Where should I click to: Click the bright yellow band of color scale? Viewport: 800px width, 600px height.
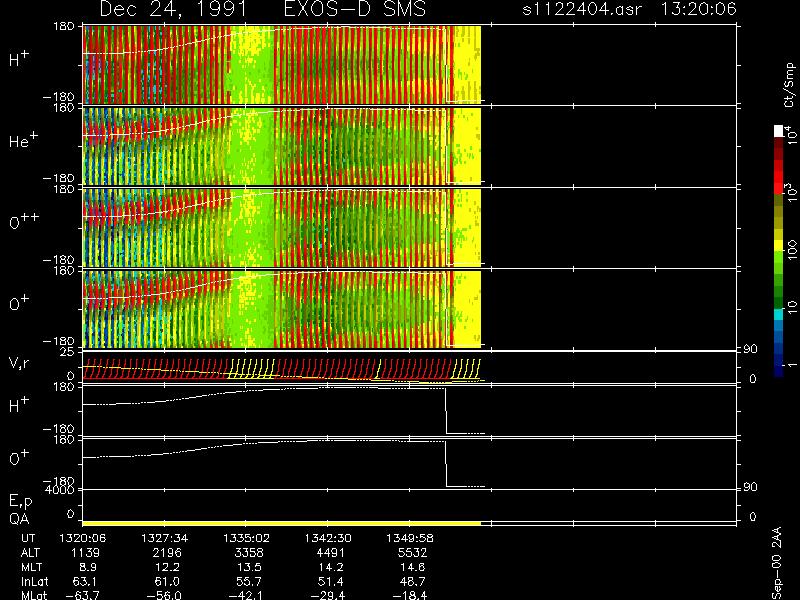[x=779, y=246]
